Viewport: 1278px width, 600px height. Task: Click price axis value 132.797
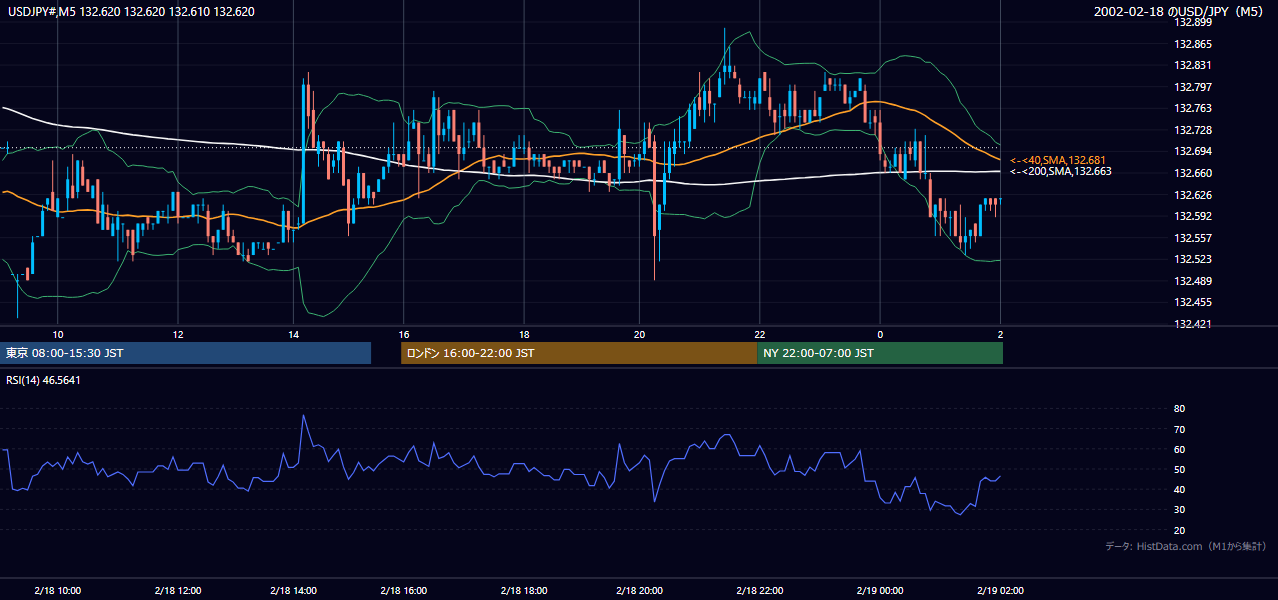1194,87
